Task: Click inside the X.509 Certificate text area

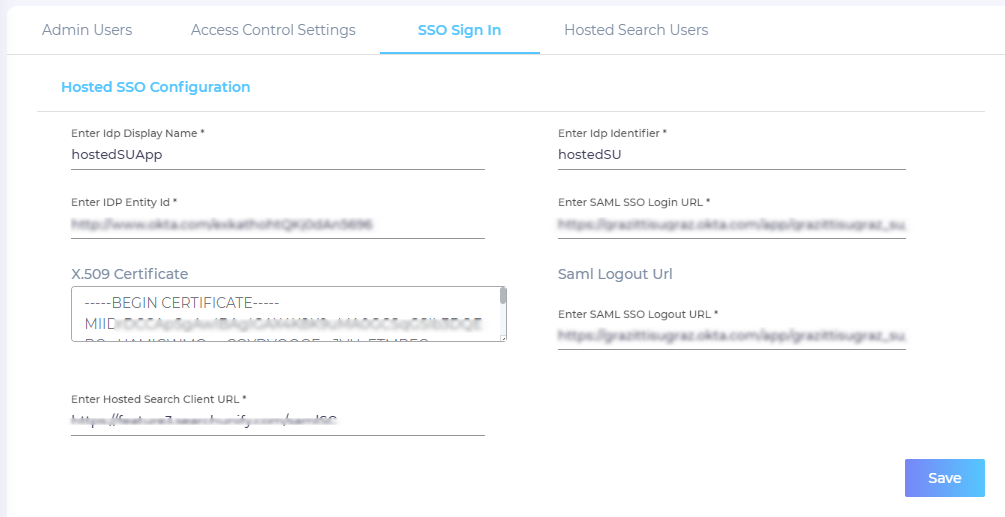Action: [x=285, y=314]
